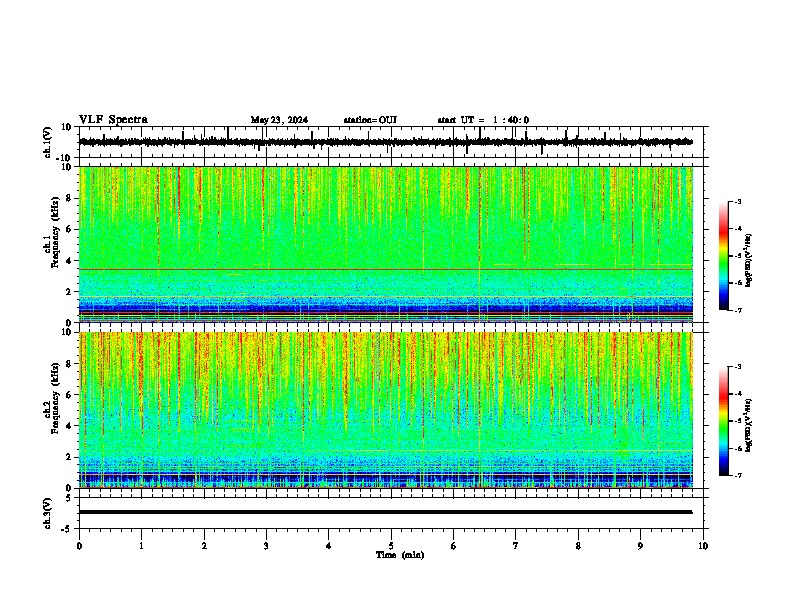The image size is (792, 612).
Task: Click inside the ch.2 spectrogram panel
Action: (x=386, y=410)
